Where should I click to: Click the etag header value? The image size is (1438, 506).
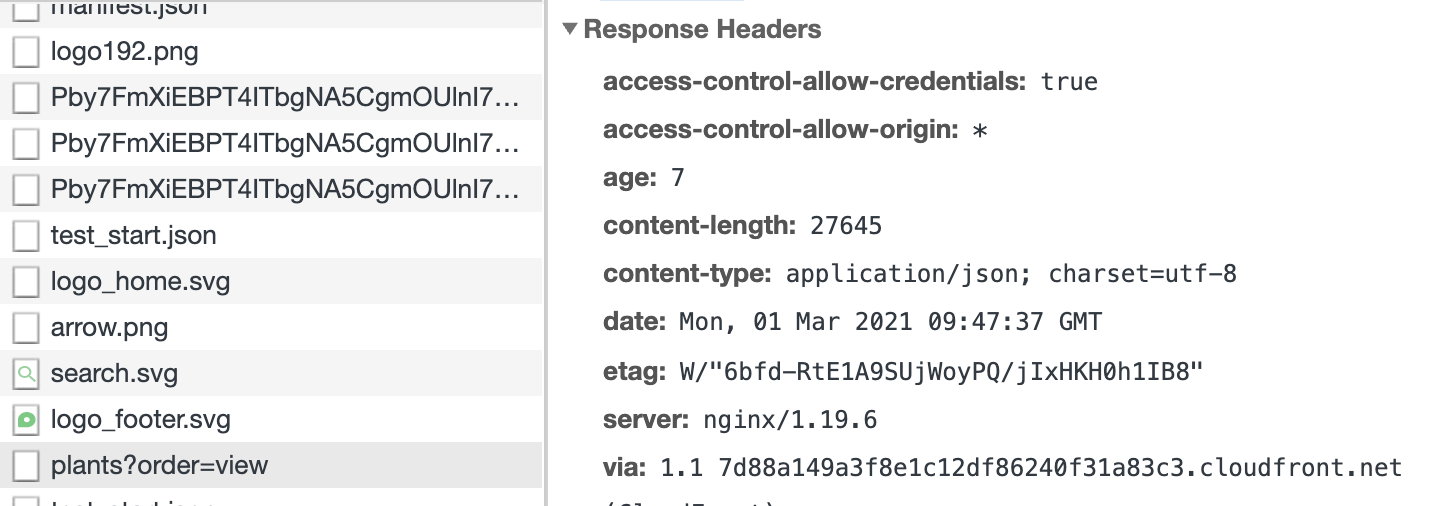(938, 373)
